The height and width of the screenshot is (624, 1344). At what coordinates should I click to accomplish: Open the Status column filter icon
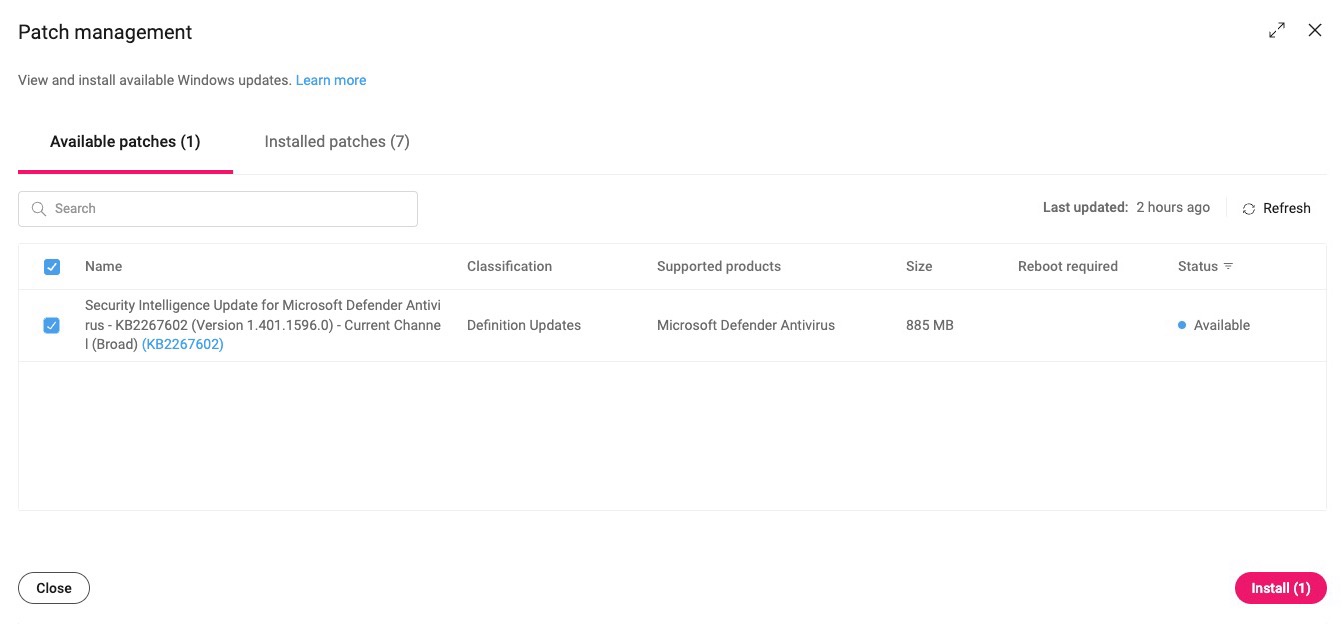1228,266
